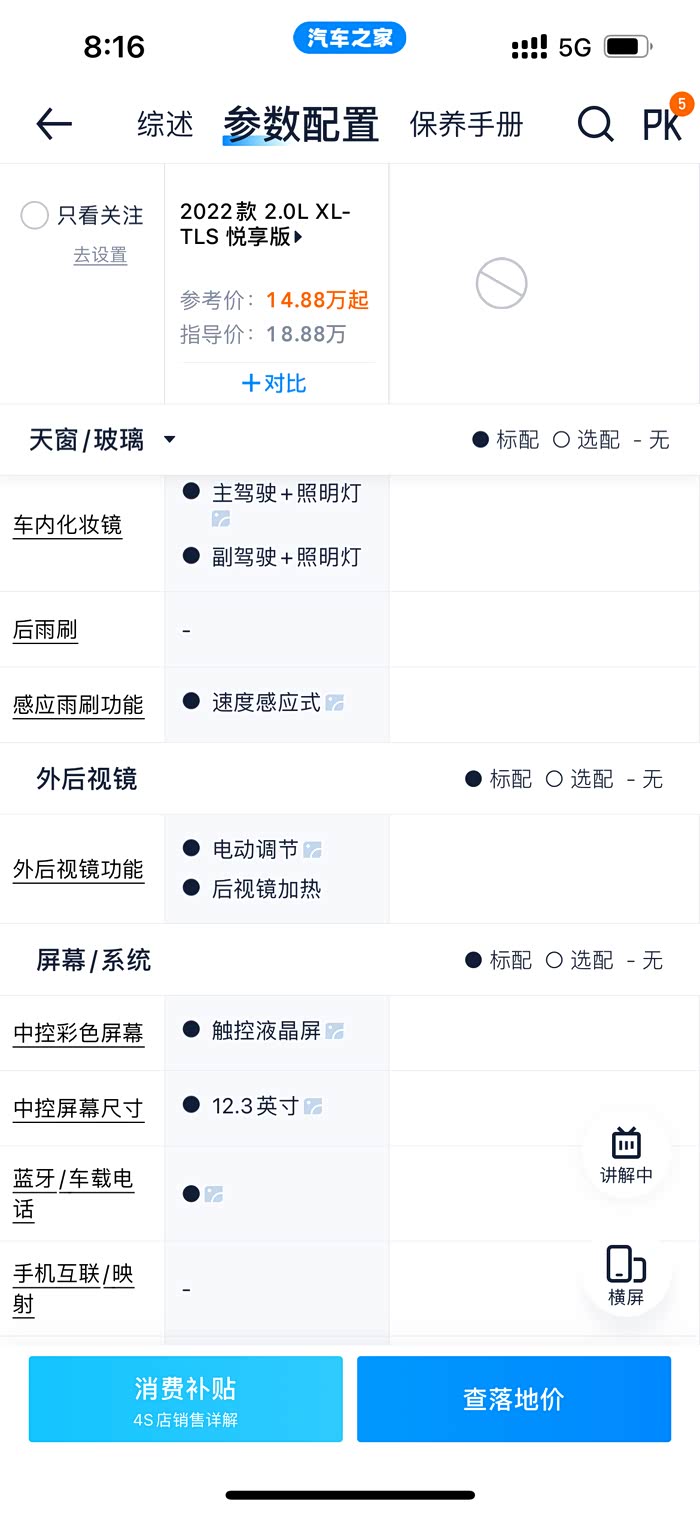Image resolution: width=700 pixels, height=1514 pixels.
Task: Open the search magnifier icon
Action: click(595, 124)
